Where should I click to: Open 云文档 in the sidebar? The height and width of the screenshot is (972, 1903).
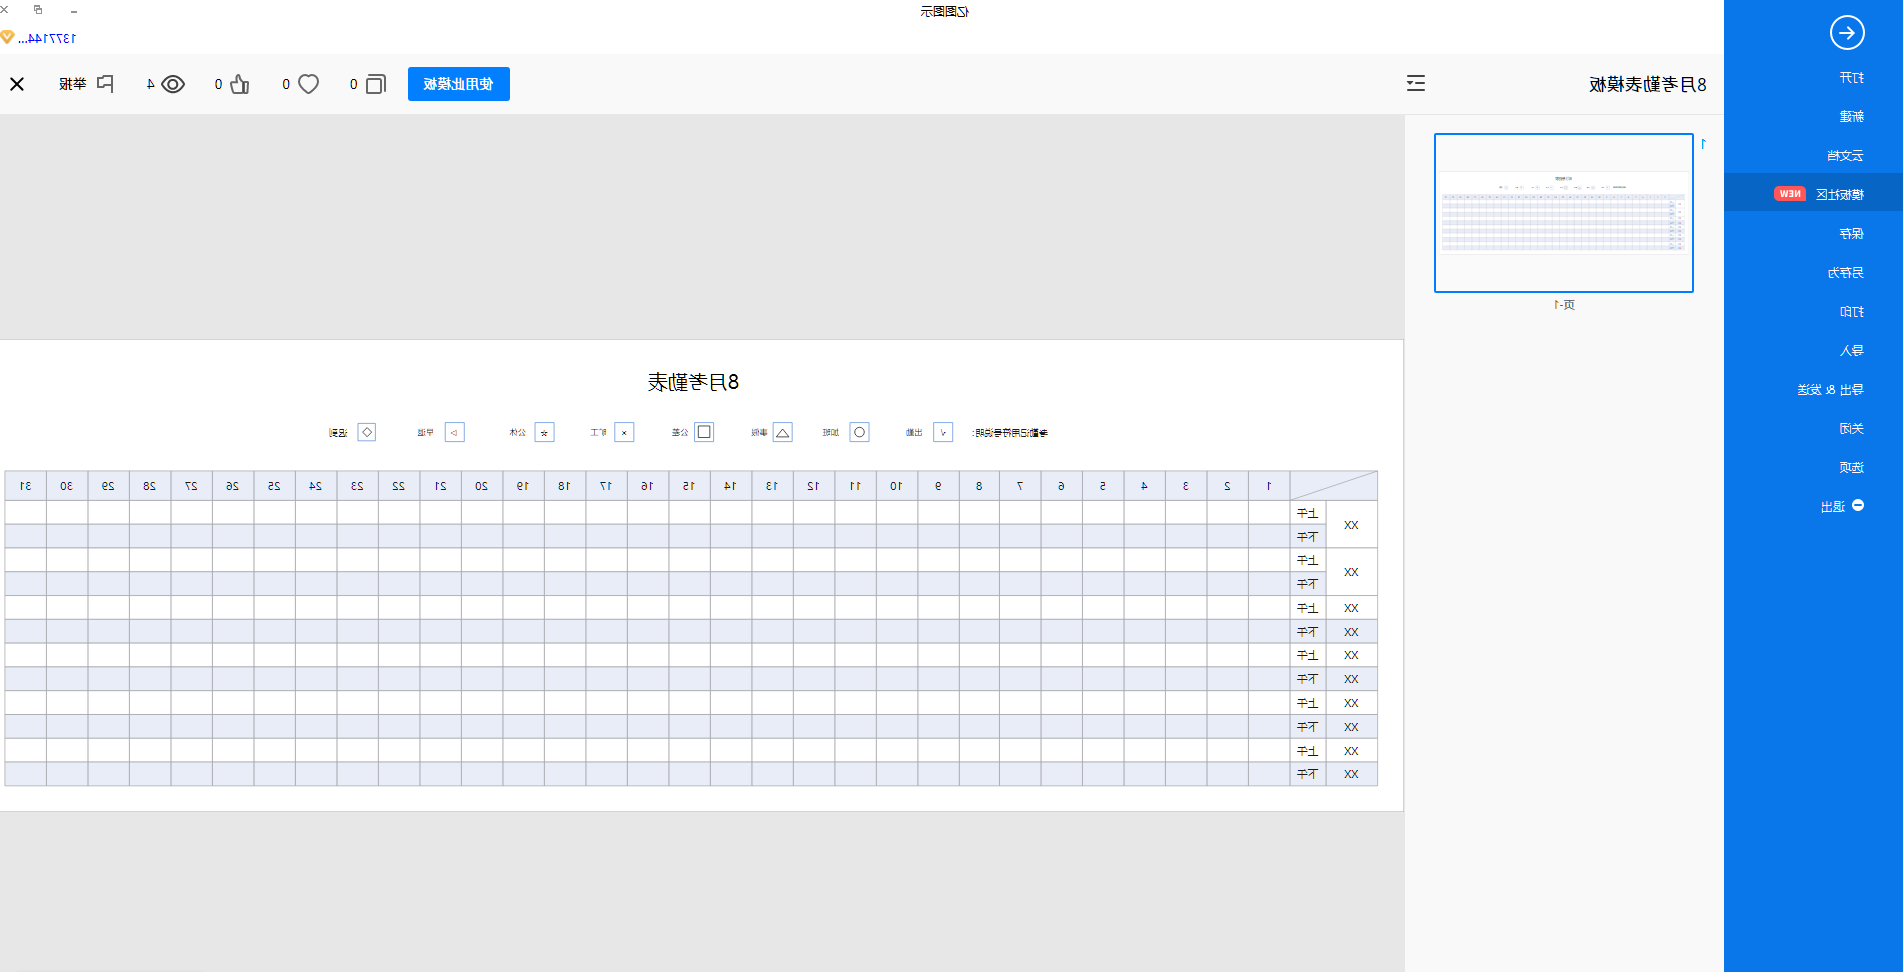pyautogui.click(x=1845, y=156)
